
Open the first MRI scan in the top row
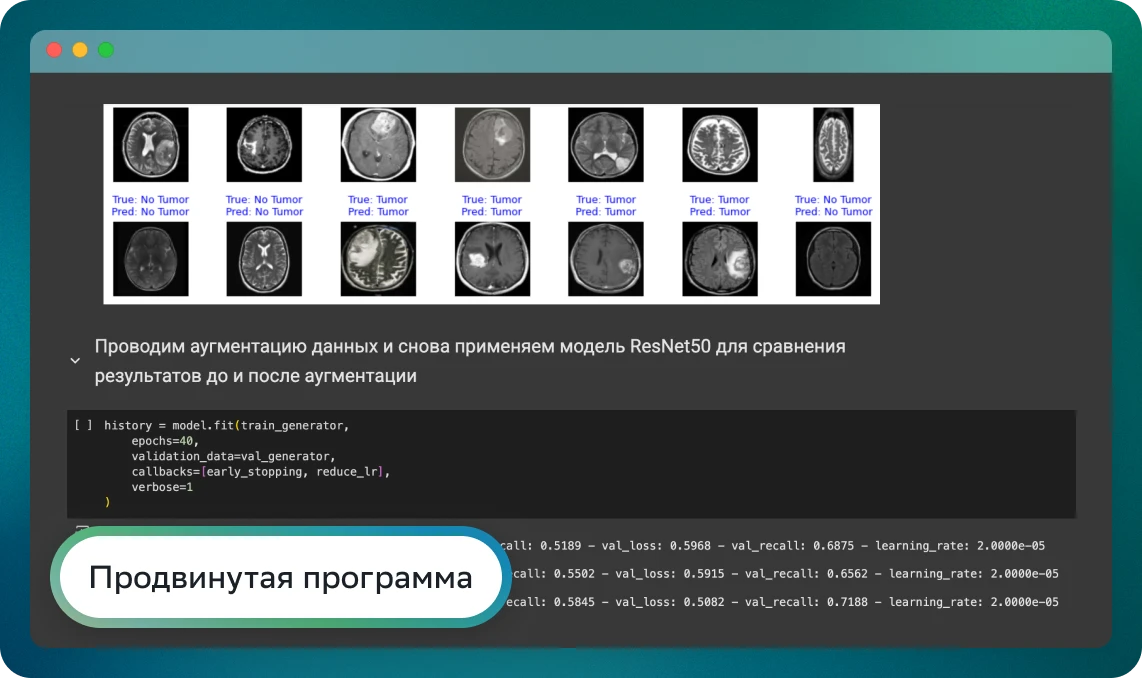click(x=151, y=146)
